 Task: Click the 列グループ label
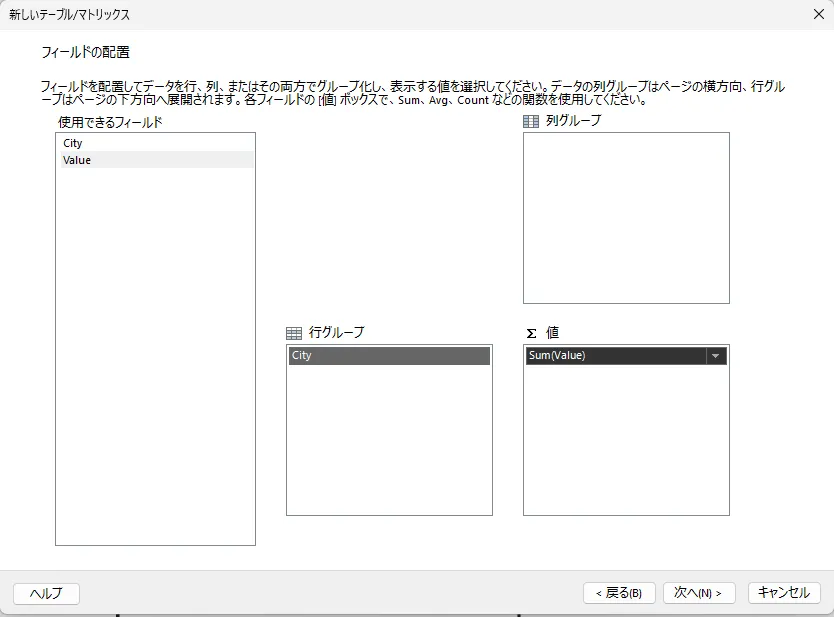click(x=573, y=121)
